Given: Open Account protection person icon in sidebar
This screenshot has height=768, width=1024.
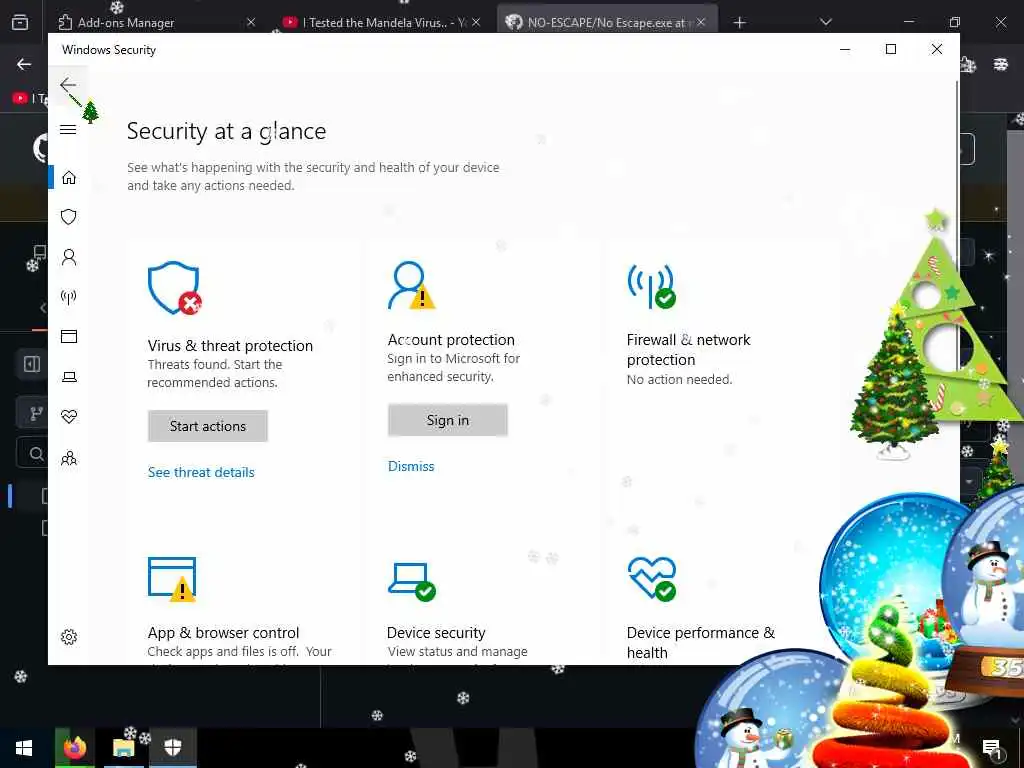Looking at the screenshot, I should click(69, 257).
